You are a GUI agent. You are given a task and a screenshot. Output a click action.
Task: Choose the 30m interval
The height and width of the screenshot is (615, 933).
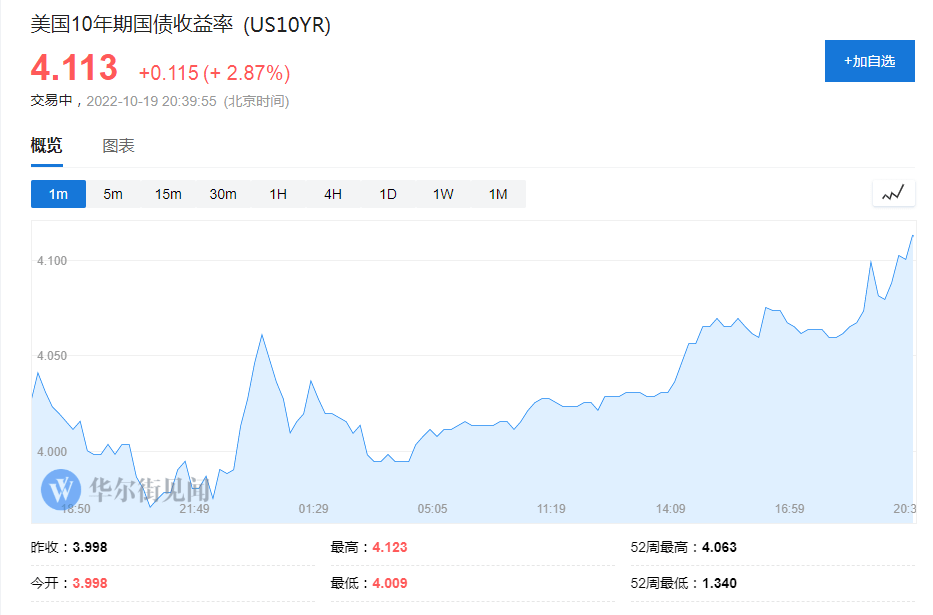223,194
